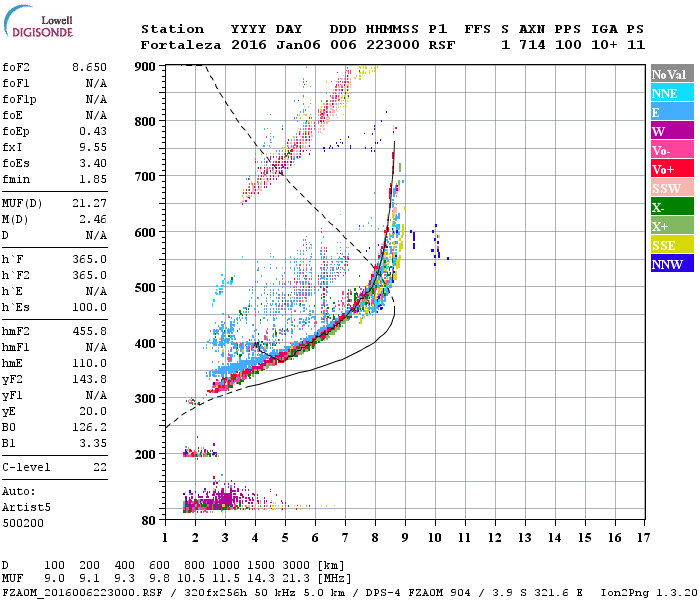
Task: Click the MUF 9.0 value in bottom table
Action: click(x=54, y=578)
